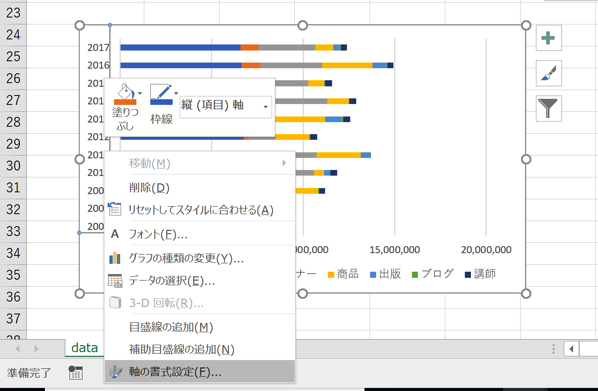The image size is (598, 391).
Task: Click the 2016 bar's yellow segment
Action: click(x=347, y=66)
